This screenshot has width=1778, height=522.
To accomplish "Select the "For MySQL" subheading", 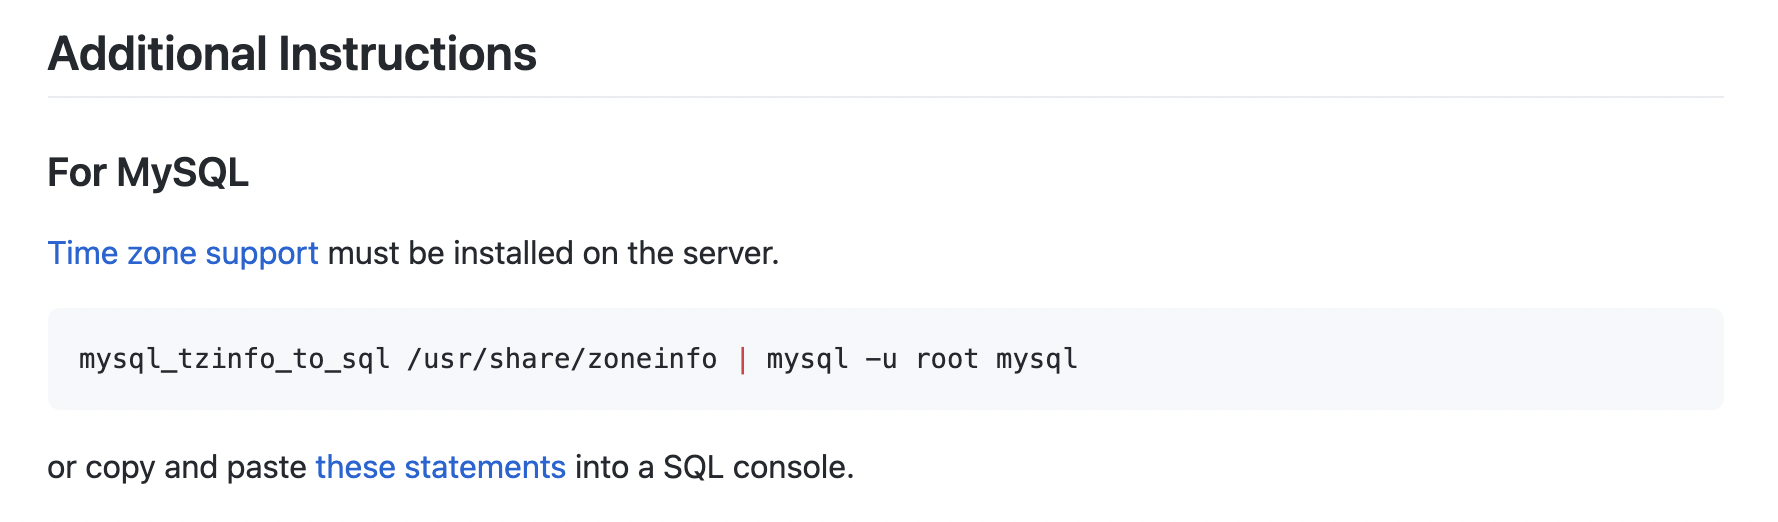I will point(148,173).
